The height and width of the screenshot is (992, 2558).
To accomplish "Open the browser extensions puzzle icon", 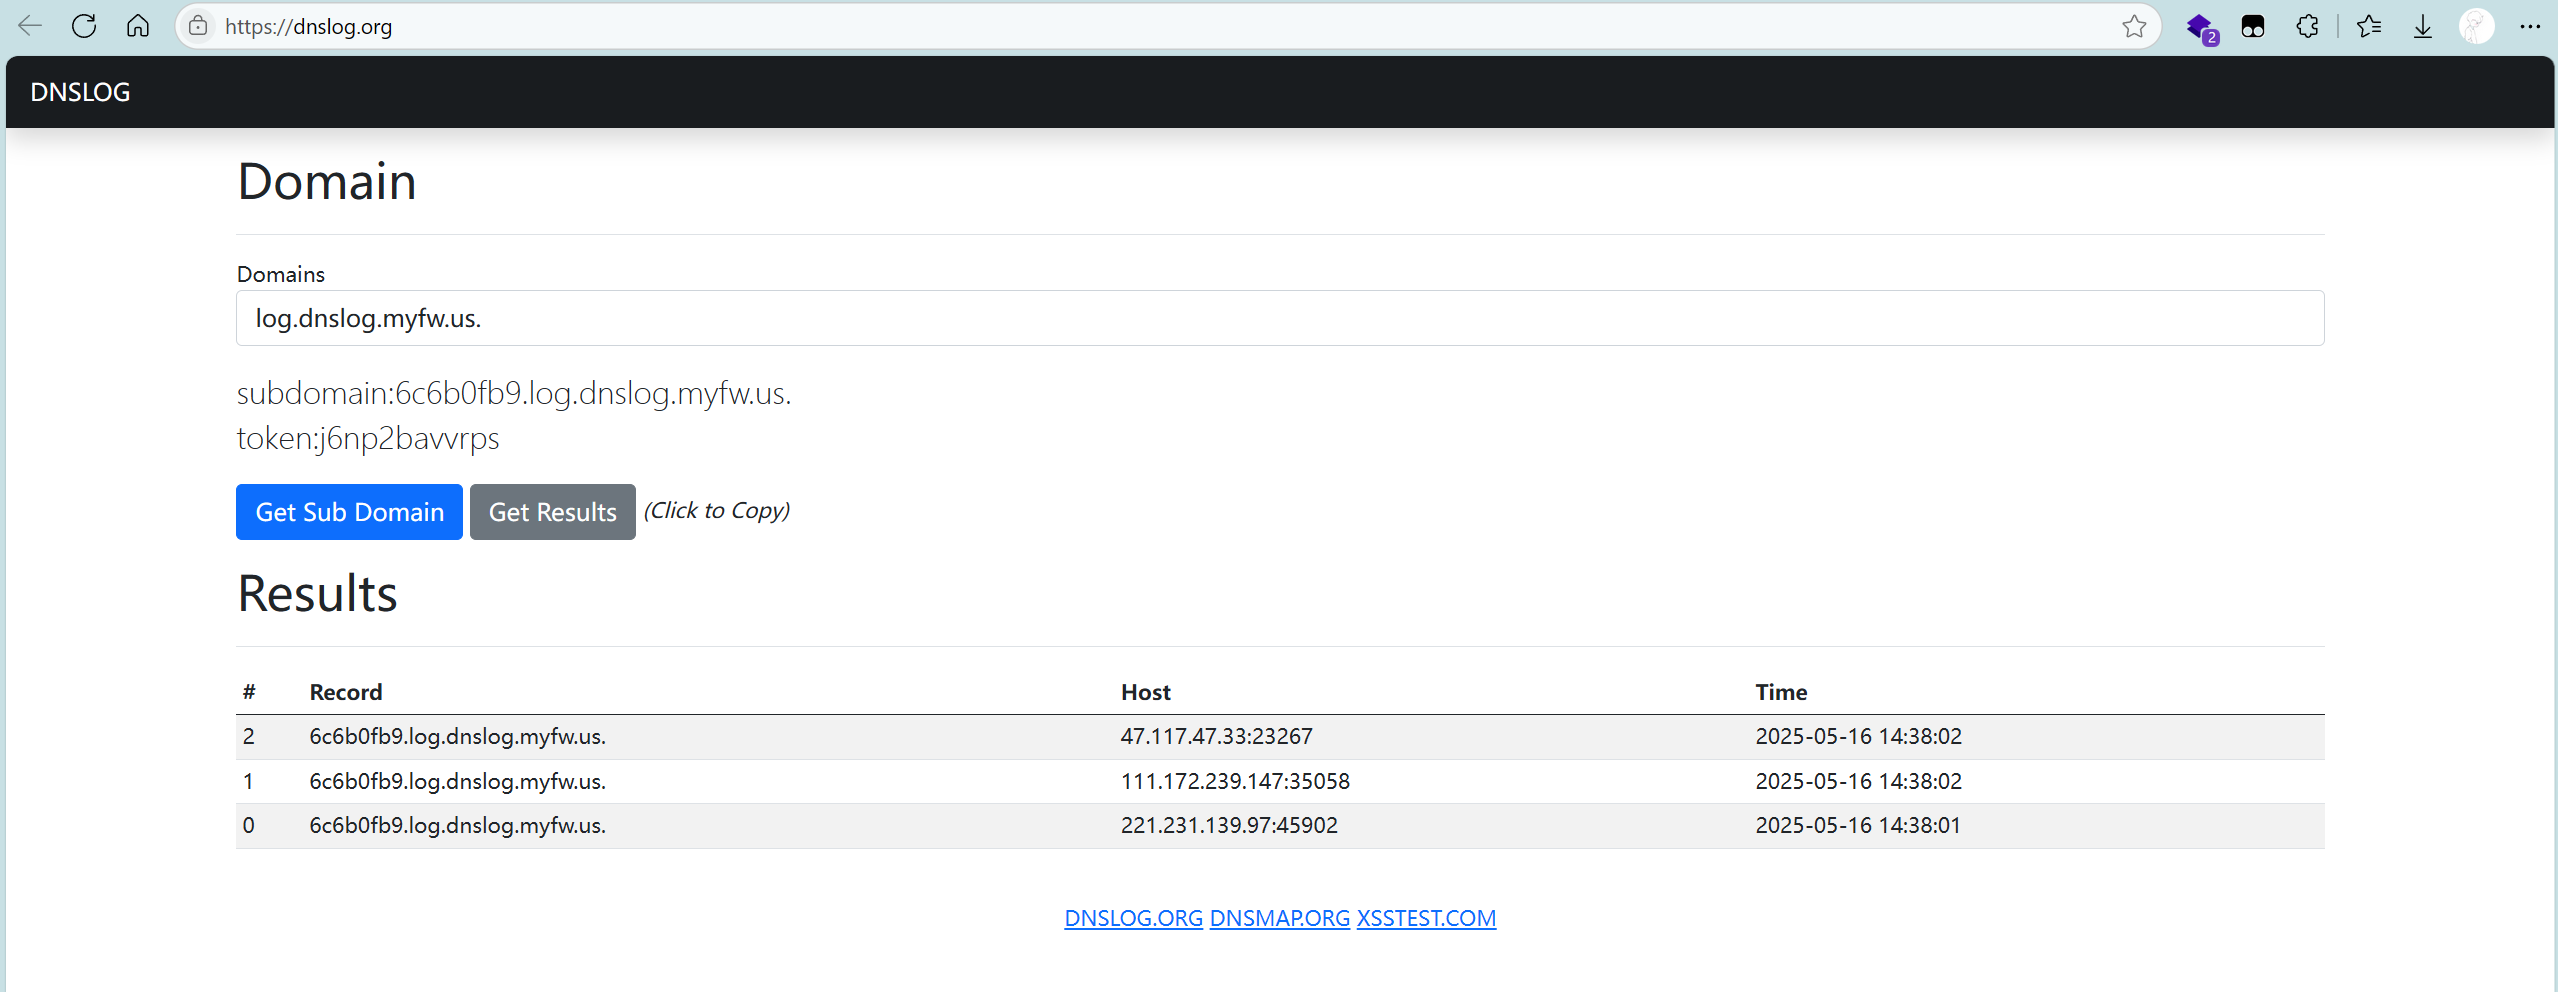I will [x=2307, y=26].
